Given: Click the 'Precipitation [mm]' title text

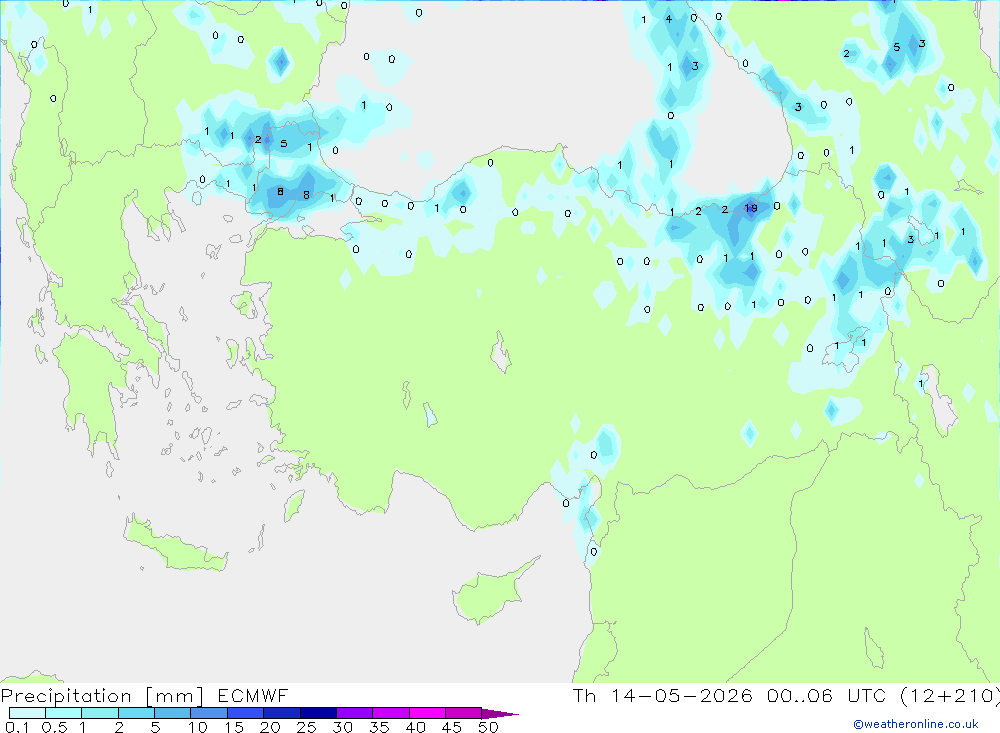Looking at the screenshot, I should (x=102, y=696).
